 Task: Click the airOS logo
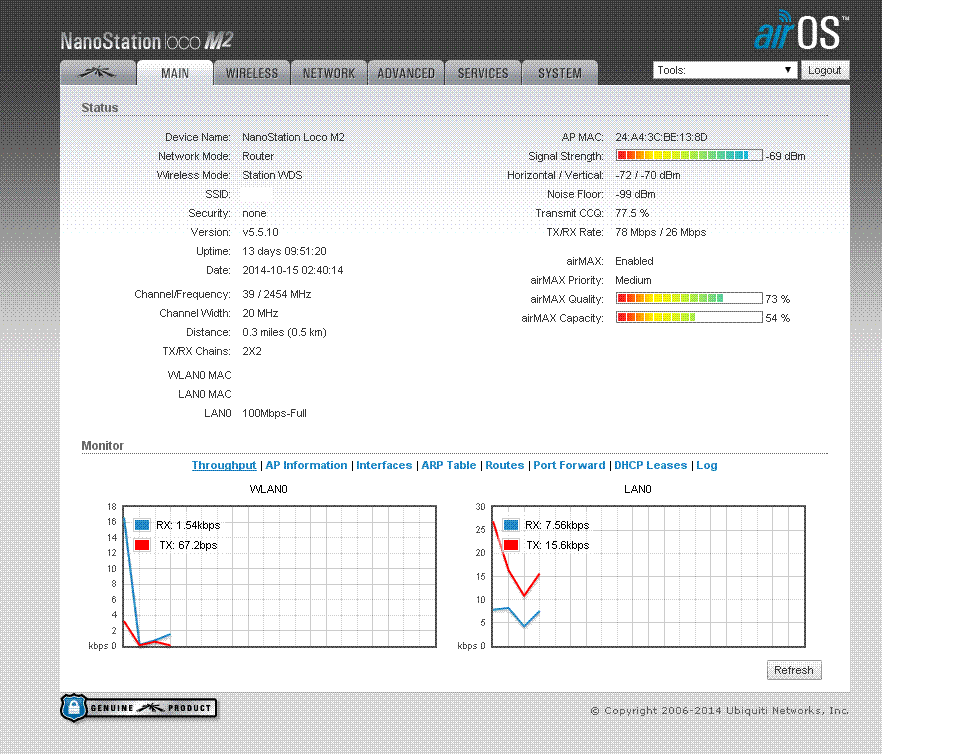(801, 31)
